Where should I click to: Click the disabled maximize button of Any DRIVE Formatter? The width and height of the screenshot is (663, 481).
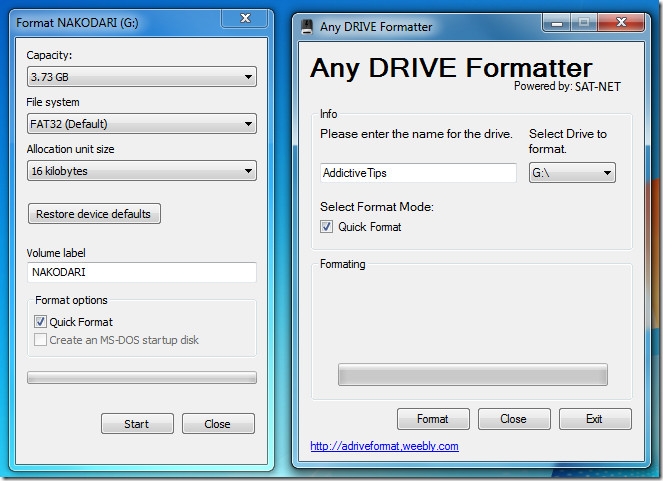point(584,22)
